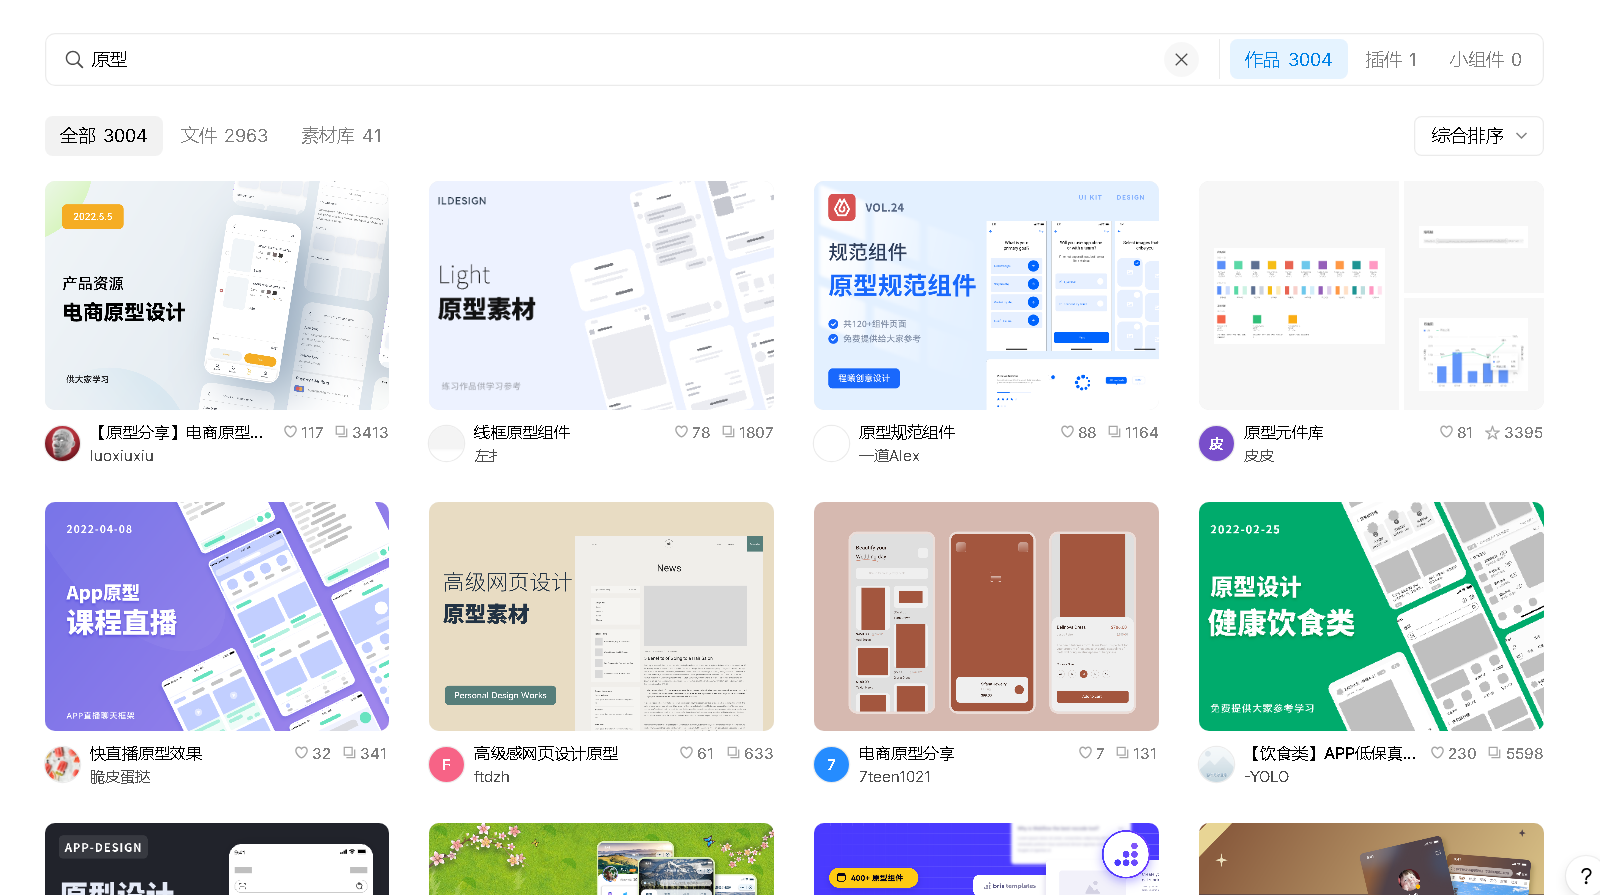Screen dimensions: 1600x895
Task: Like 高级感网页设计原型 via heart icon
Action: coord(686,753)
